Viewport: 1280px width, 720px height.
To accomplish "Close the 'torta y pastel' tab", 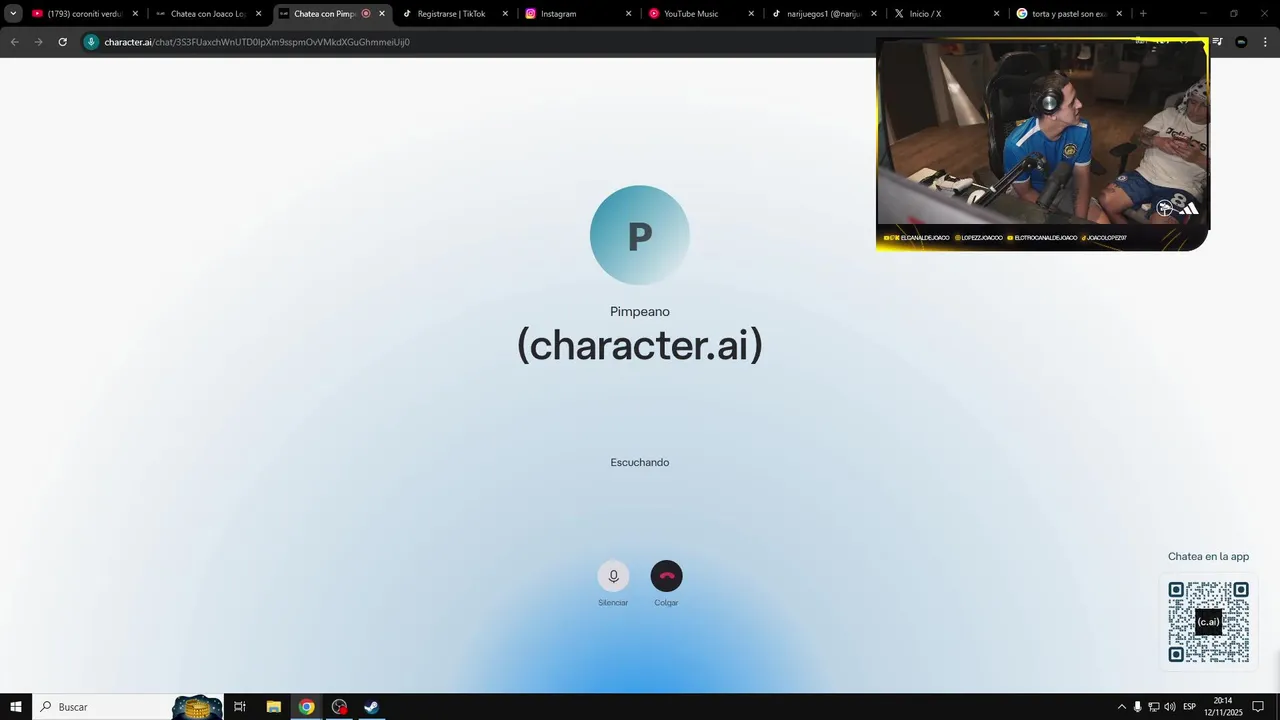I will [1119, 14].
